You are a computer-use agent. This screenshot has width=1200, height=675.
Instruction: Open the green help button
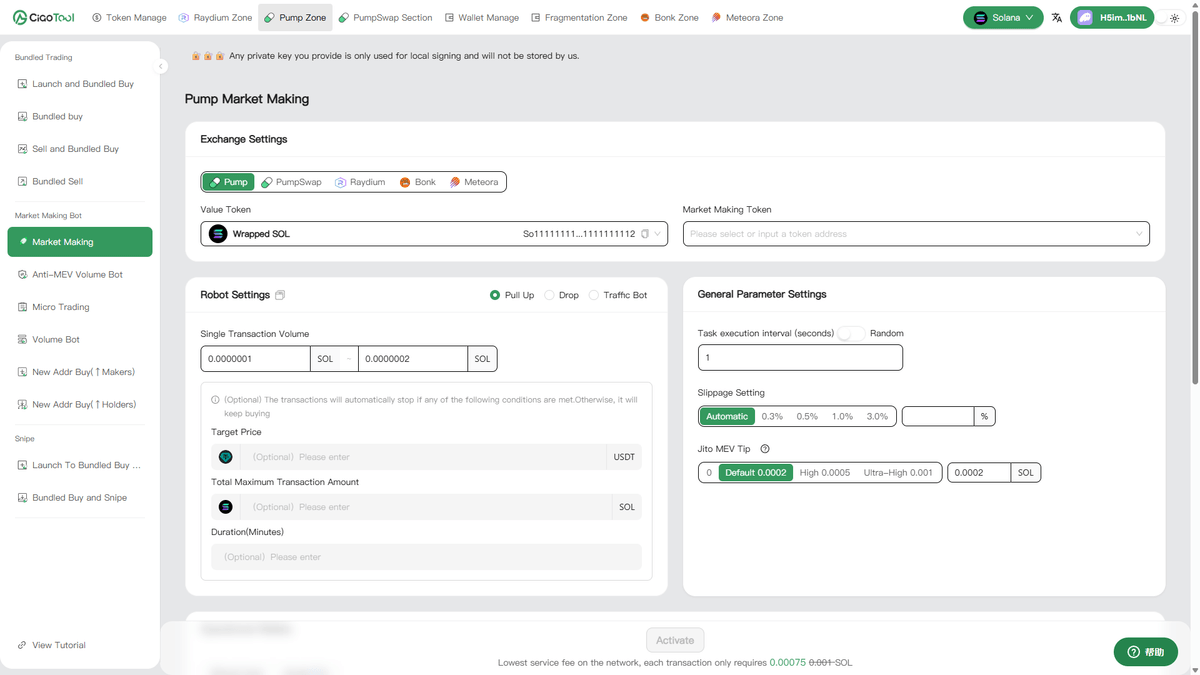pos(1146,652)
